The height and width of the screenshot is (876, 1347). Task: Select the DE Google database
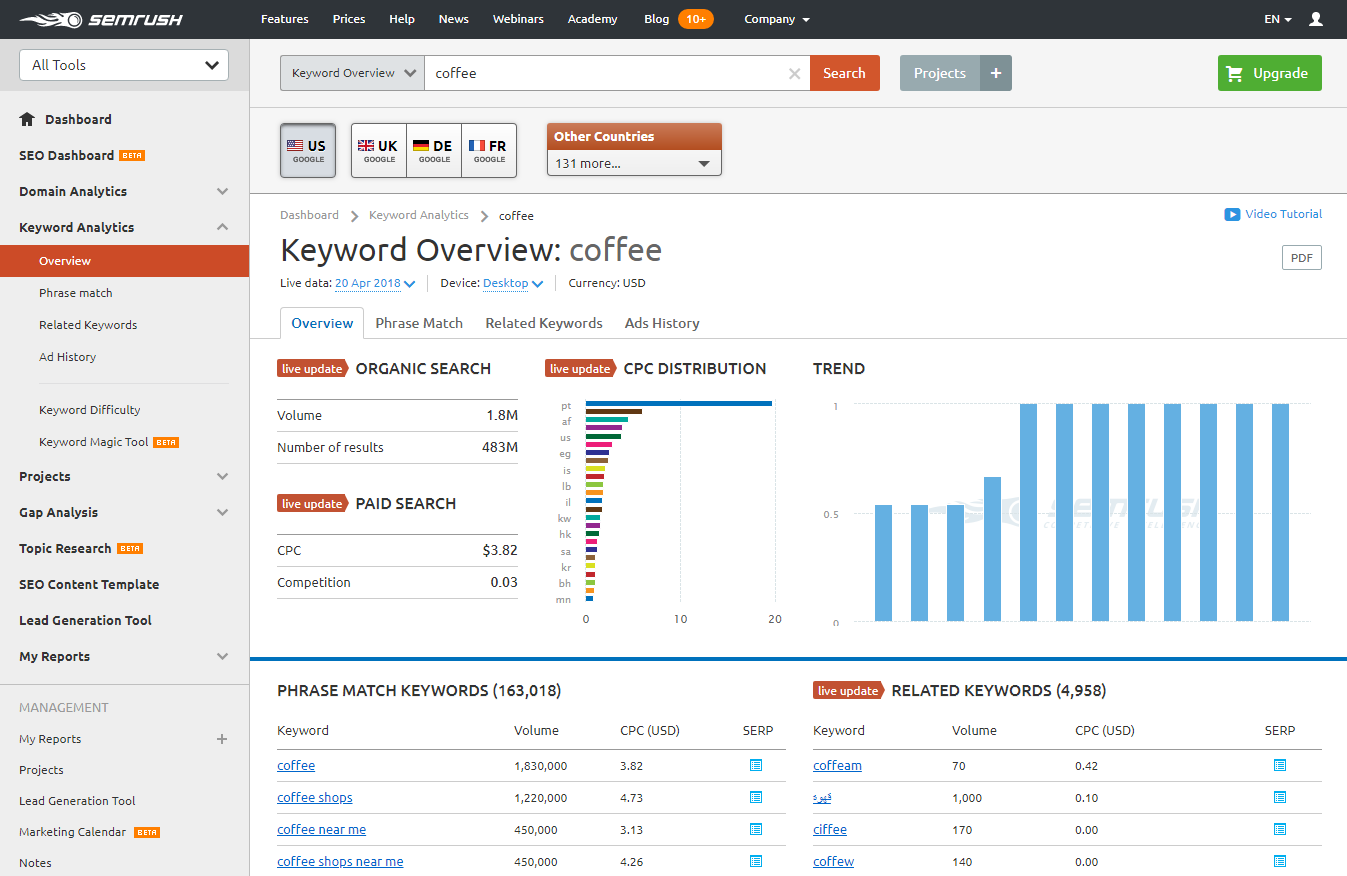tap(434, 151)
